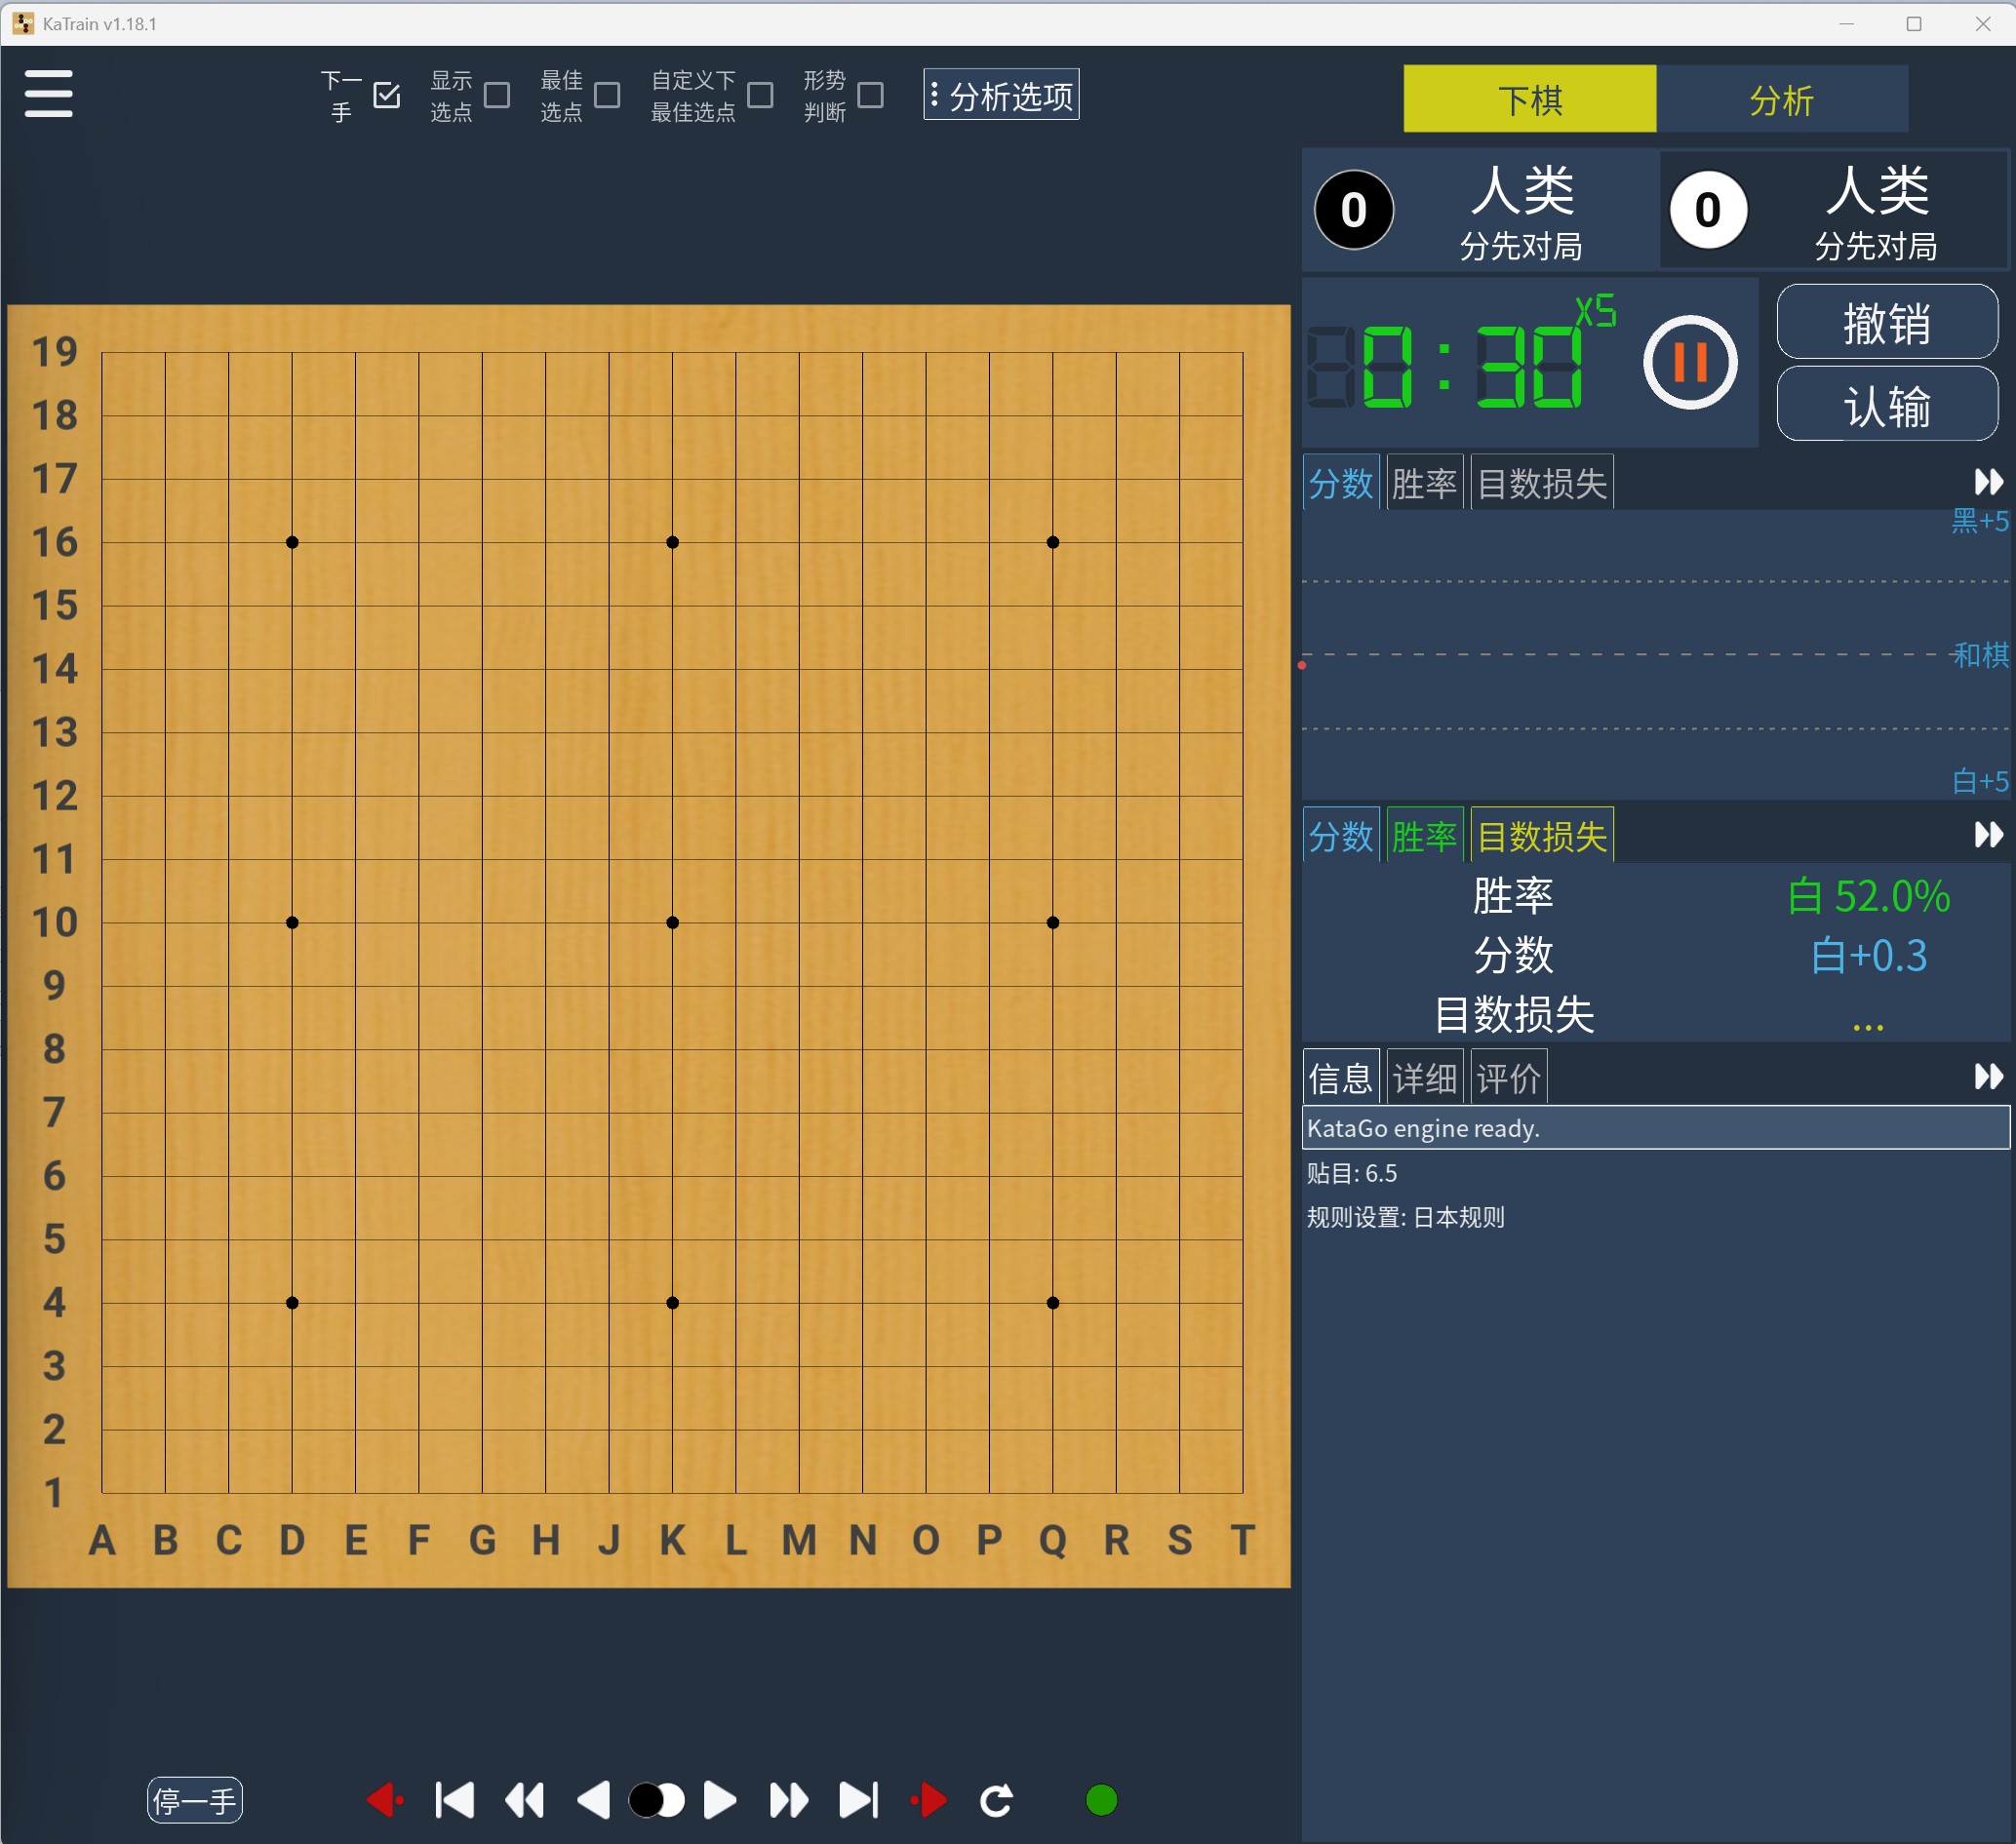Jump to previous mistake red arrow

click(x=385, y=1801)
